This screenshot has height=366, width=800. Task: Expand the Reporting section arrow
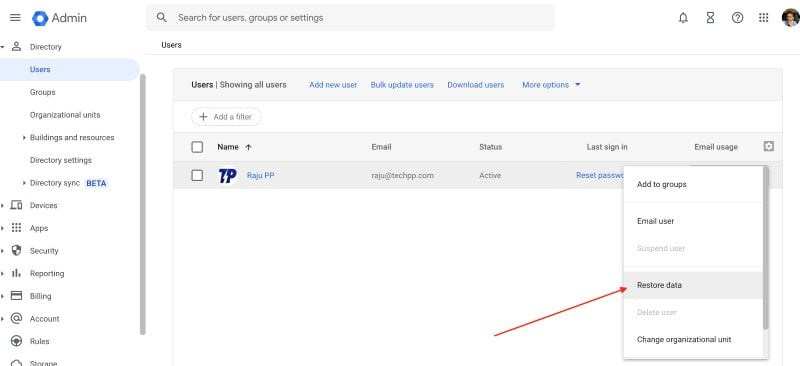(x=3, y=274)
